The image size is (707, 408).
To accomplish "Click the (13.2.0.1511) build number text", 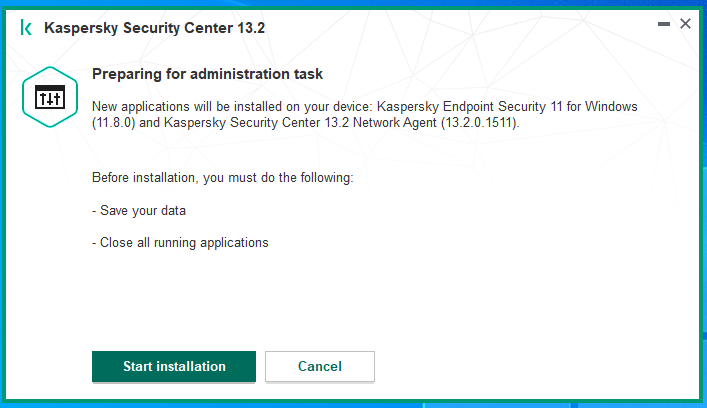I will click(480, 123).
